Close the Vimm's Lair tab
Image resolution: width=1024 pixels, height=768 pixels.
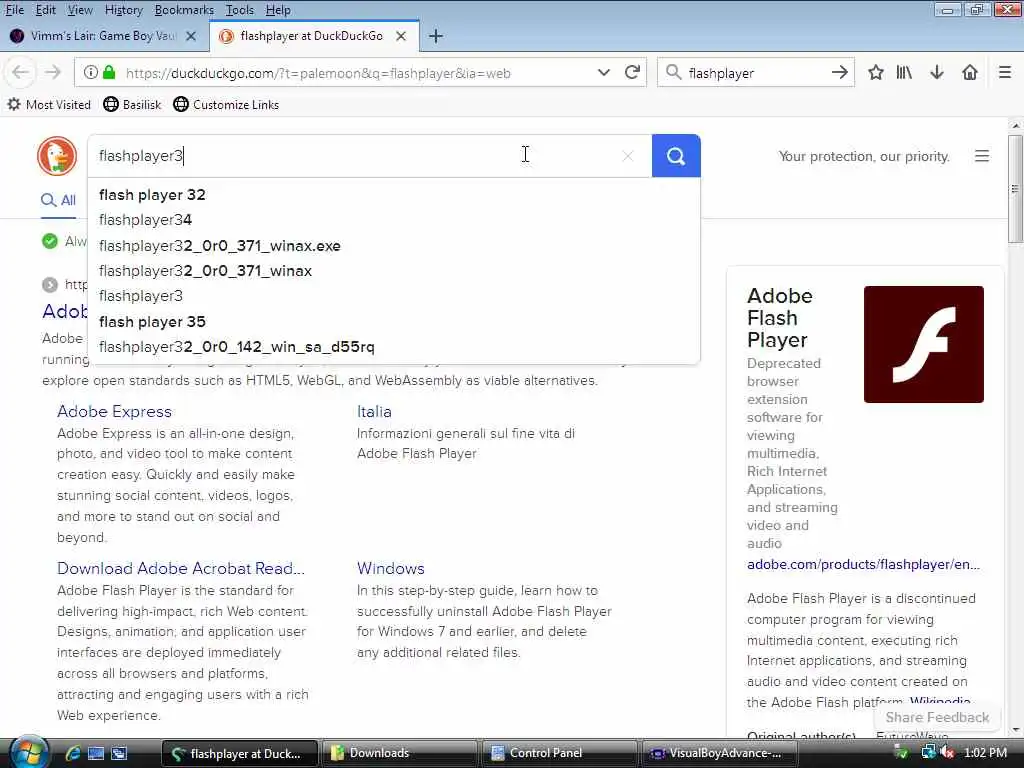[x=191, y=36]
